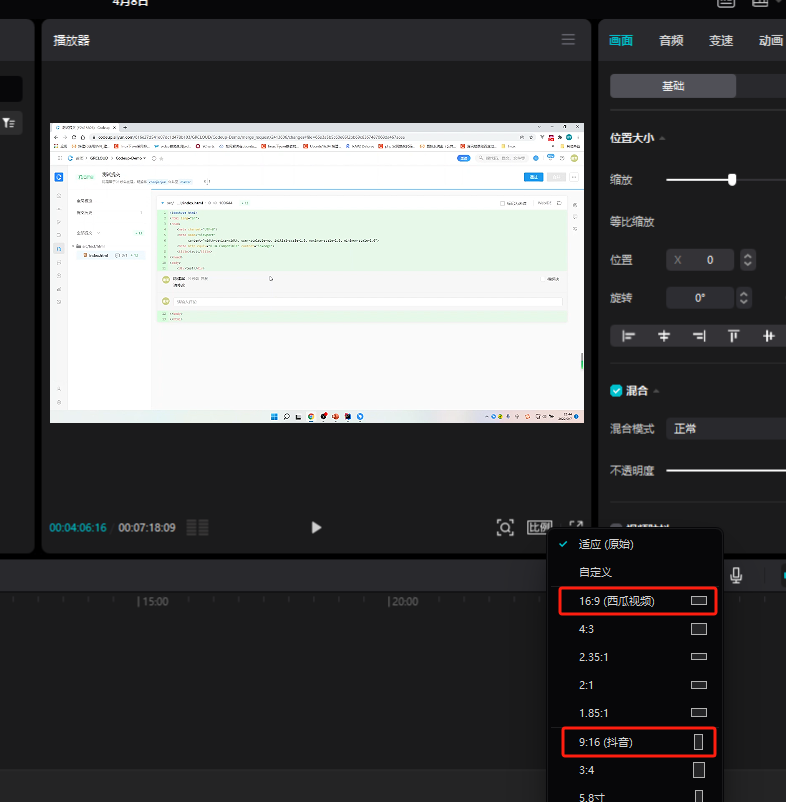
Task: Open the 比例 aspect ratio button
Action: click(540, 527)
